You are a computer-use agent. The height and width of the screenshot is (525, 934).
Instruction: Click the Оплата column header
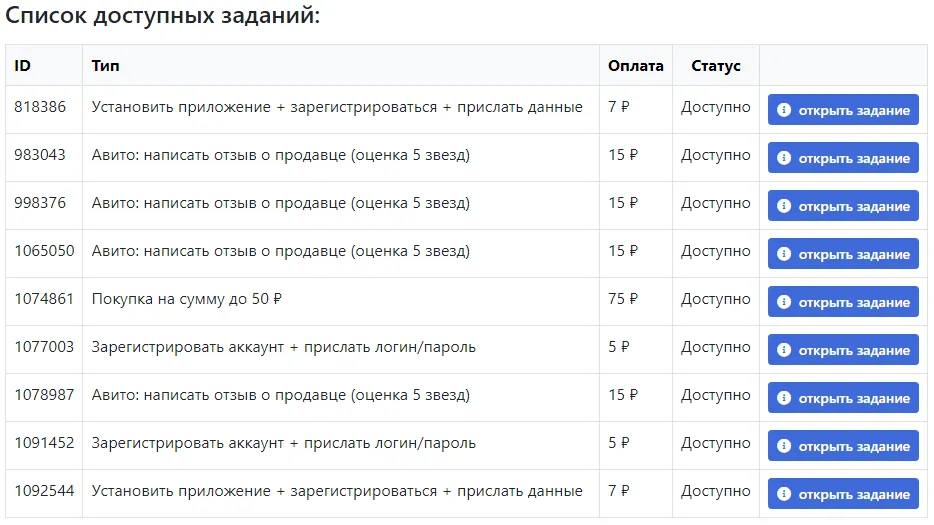tap(635, 66)
